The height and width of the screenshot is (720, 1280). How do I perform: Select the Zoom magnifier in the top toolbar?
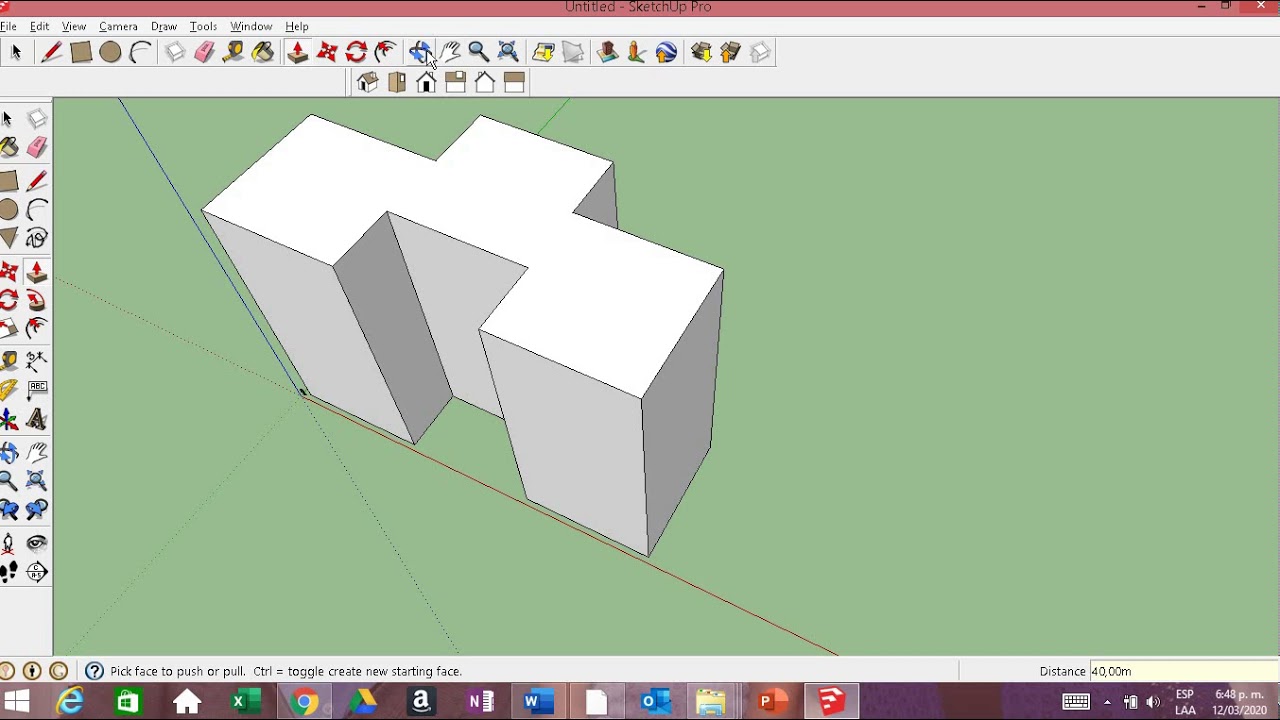coord(478,52)
